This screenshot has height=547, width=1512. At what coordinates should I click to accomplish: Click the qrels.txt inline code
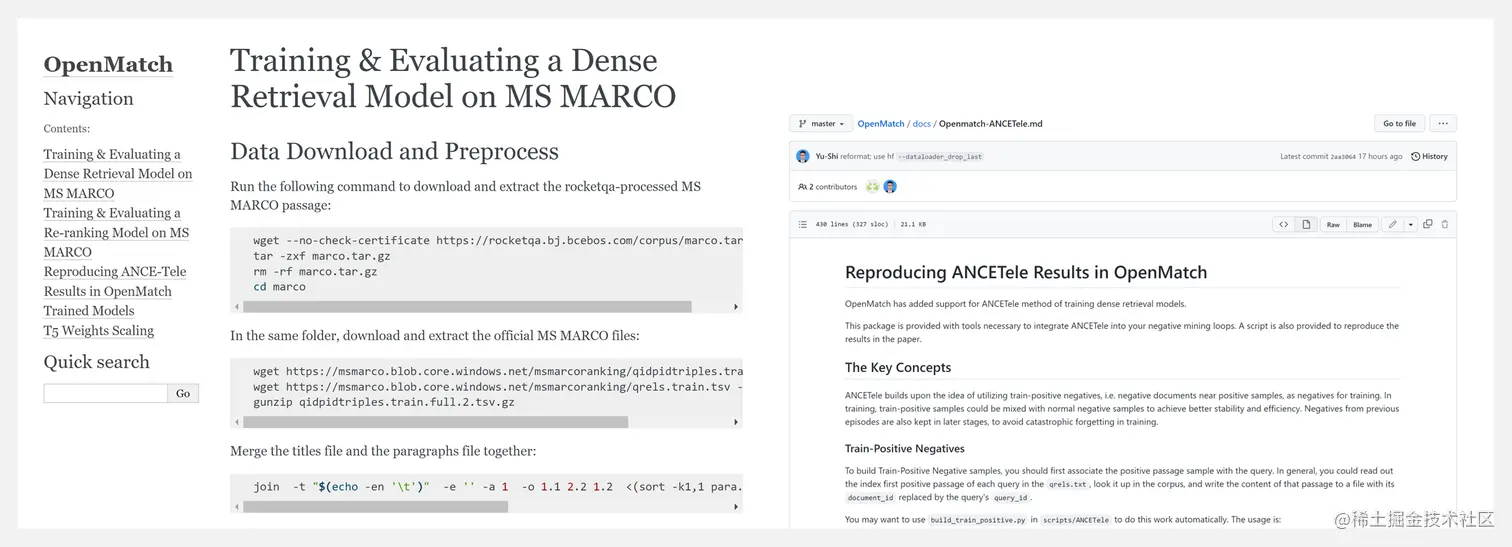pyautogui.click(x=1067, y=484)
